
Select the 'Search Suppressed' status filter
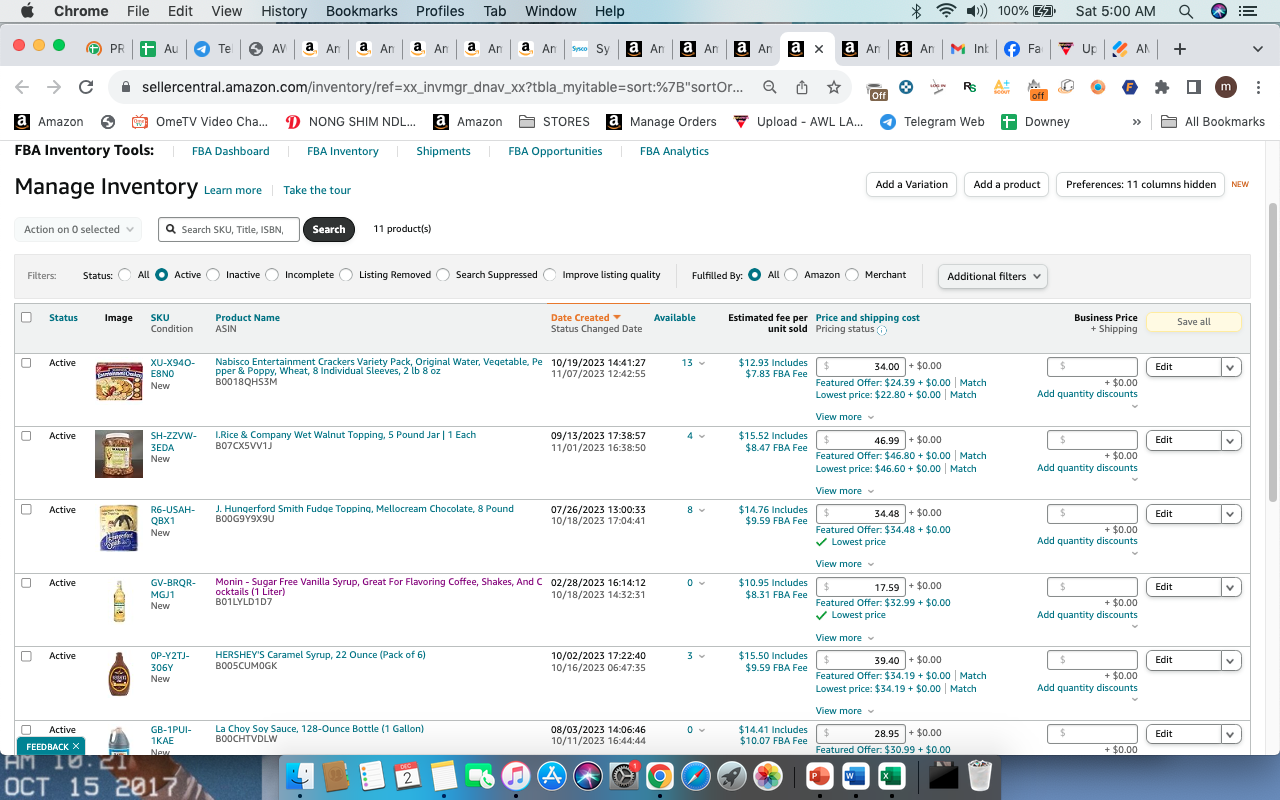[x=443, y=275]
